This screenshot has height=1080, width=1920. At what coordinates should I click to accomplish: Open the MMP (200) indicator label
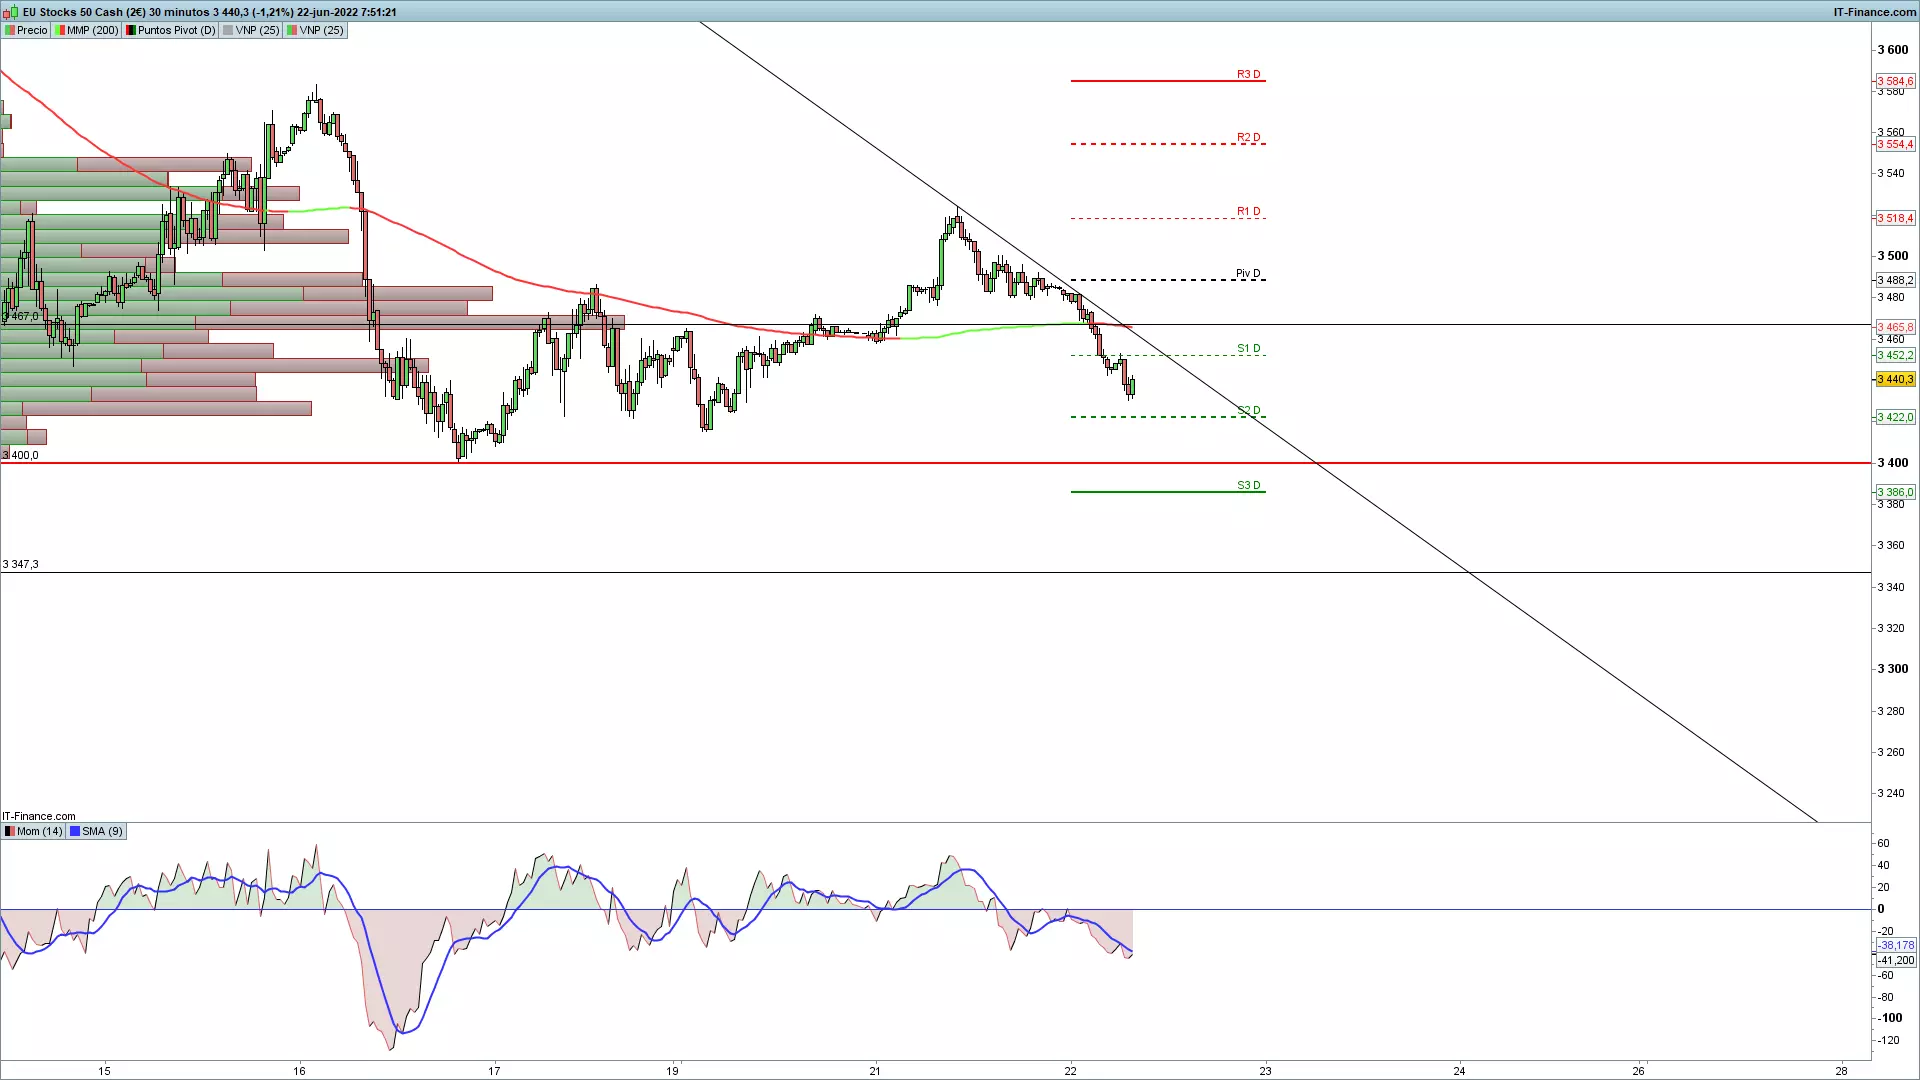[x=86, y=30]
